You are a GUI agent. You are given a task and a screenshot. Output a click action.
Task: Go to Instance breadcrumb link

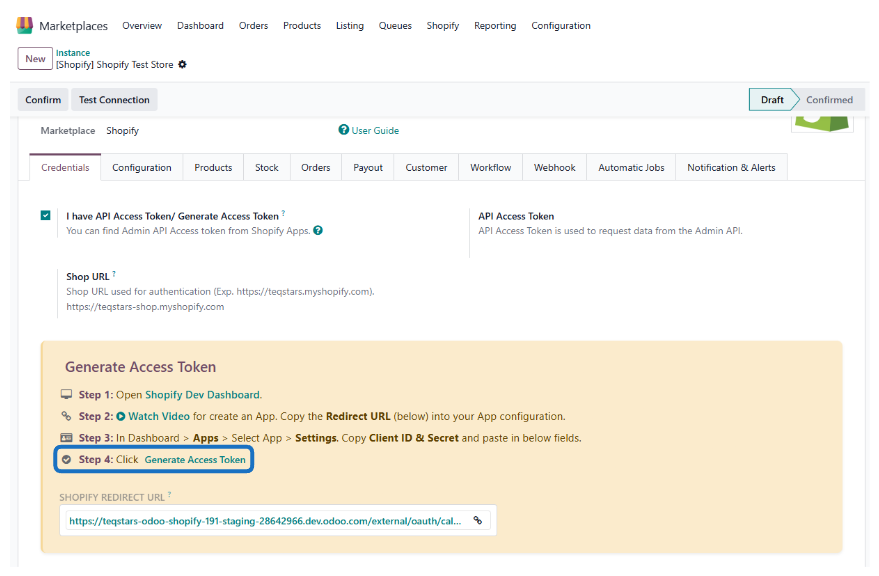(x=73, y=53)
